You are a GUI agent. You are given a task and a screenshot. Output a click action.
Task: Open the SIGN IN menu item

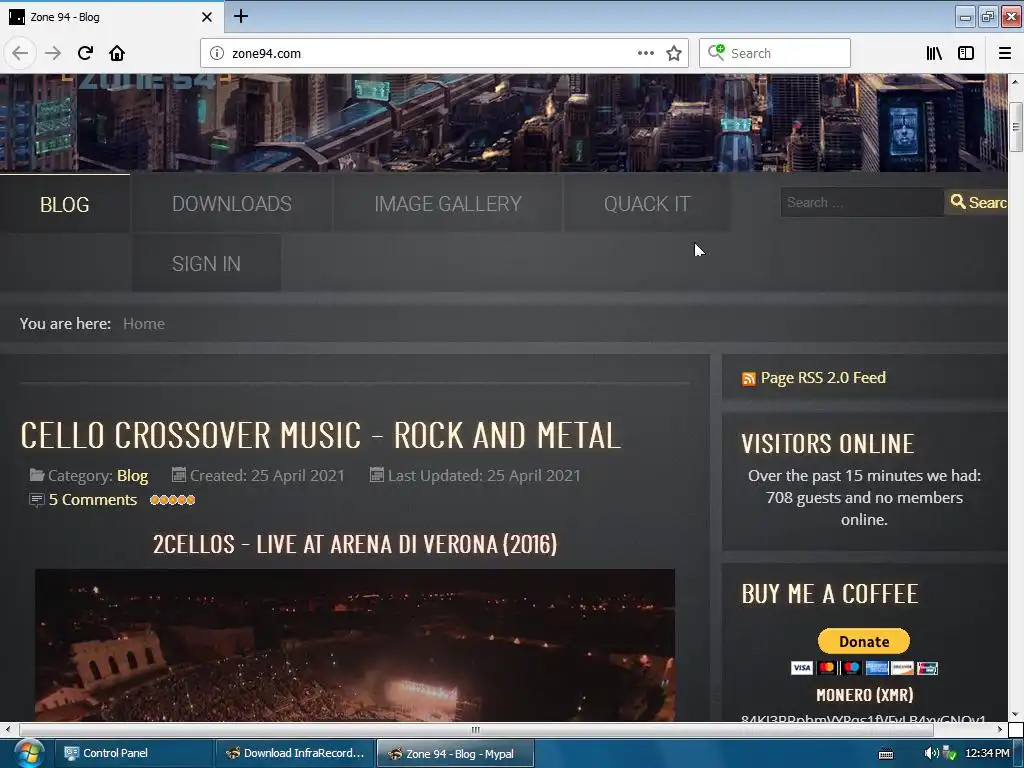click(206, 263)
